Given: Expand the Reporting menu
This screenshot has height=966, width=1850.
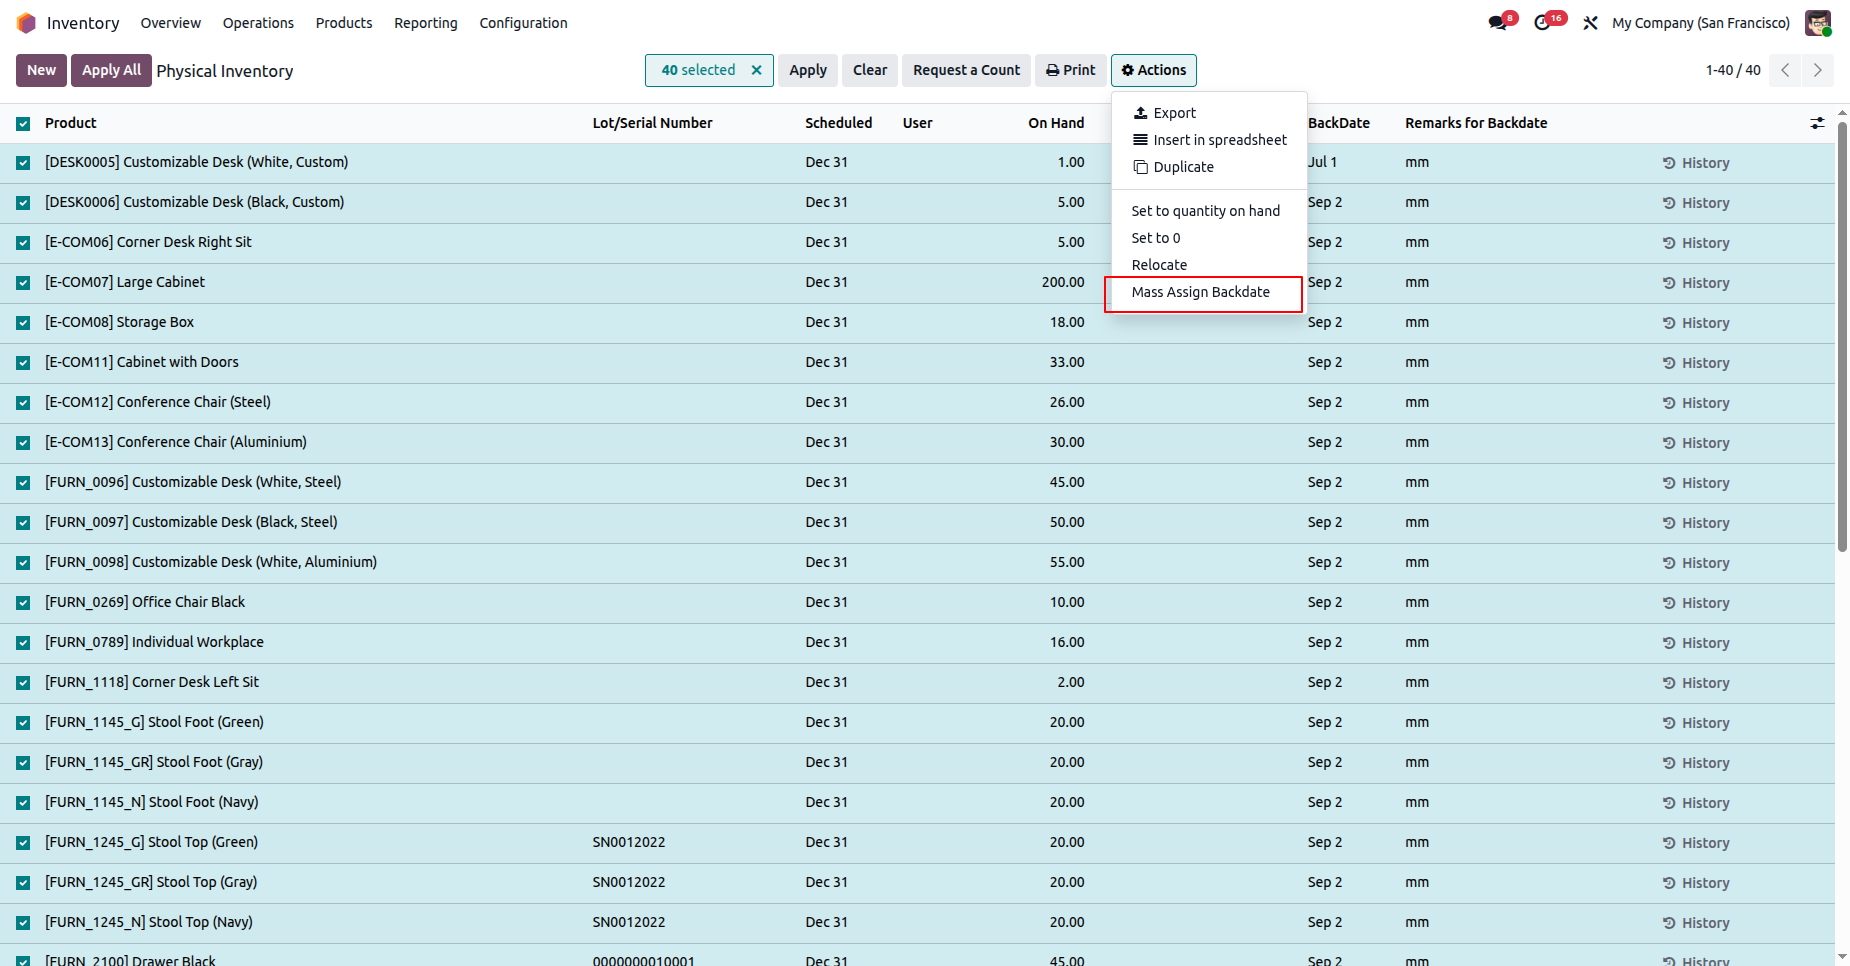Looking at the screenshot, I should [426, 23].
